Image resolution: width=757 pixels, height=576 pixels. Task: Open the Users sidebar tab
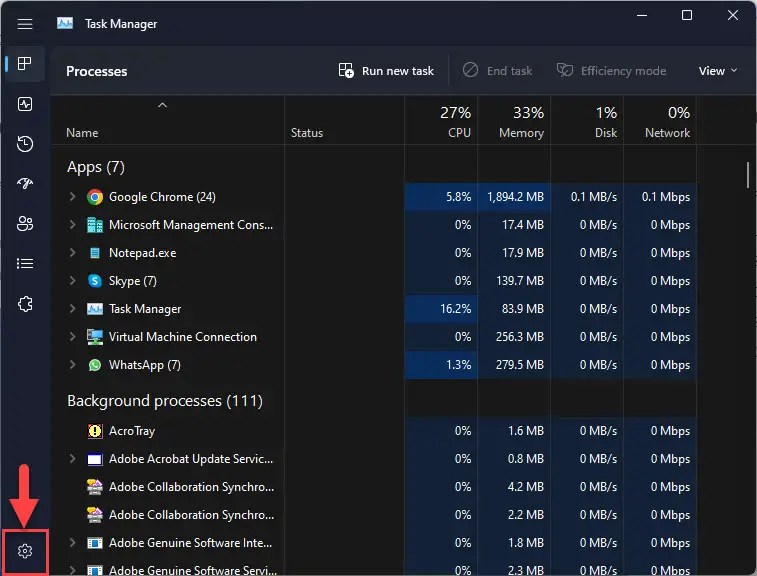(25, 224)
